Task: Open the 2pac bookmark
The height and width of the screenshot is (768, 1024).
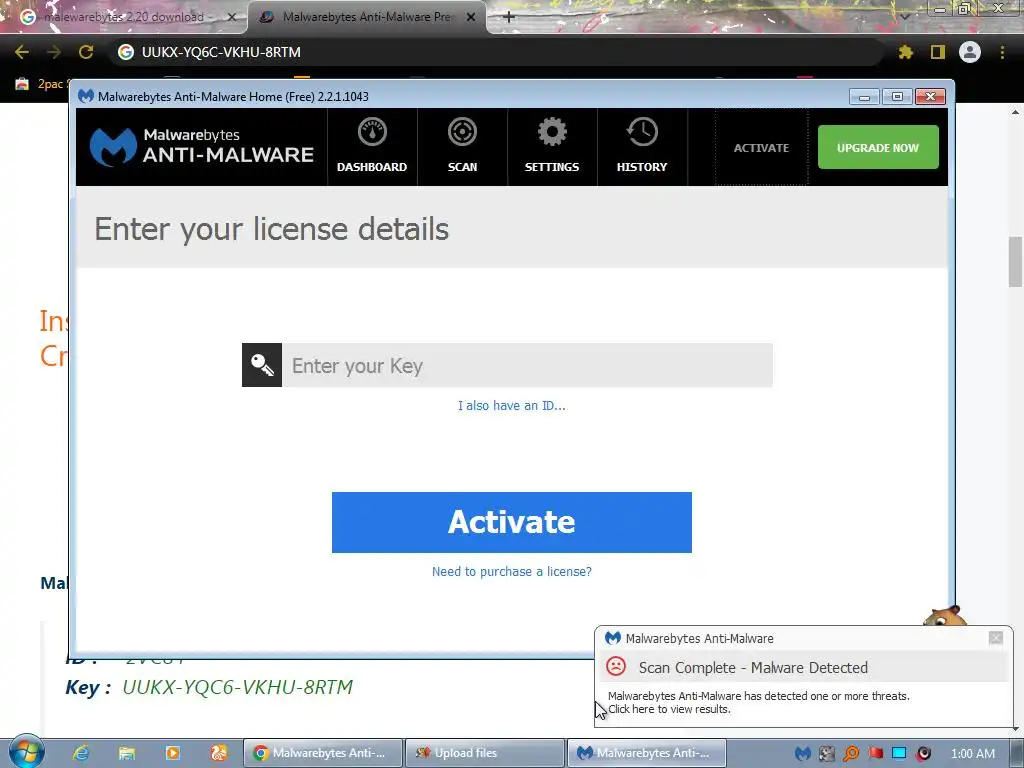Action: [39, 84]
